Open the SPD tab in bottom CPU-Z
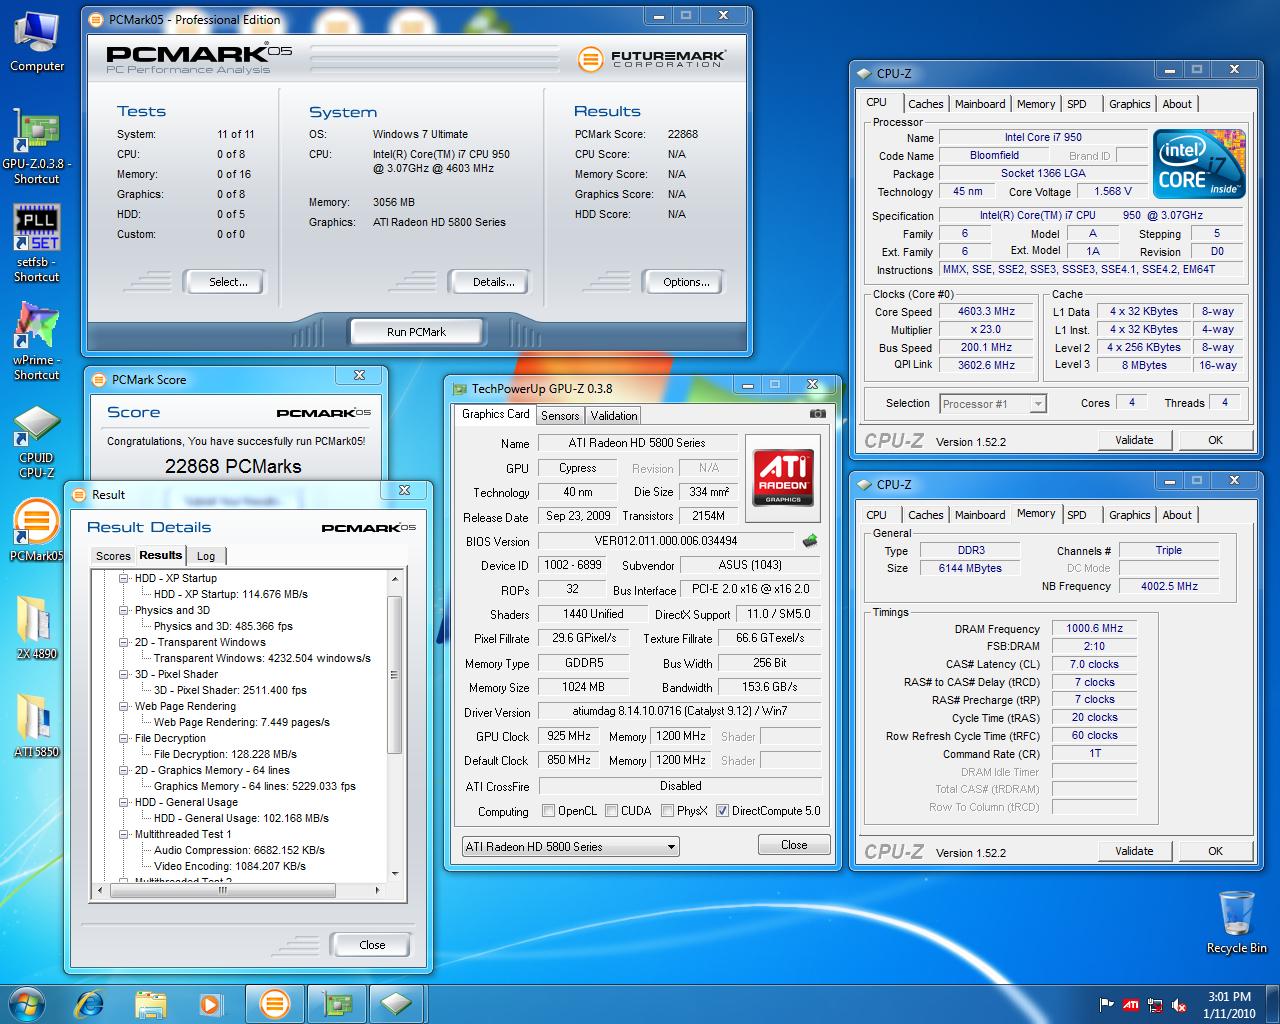This screenshot has height=1024, width=1280. (x=1077, y=515)
